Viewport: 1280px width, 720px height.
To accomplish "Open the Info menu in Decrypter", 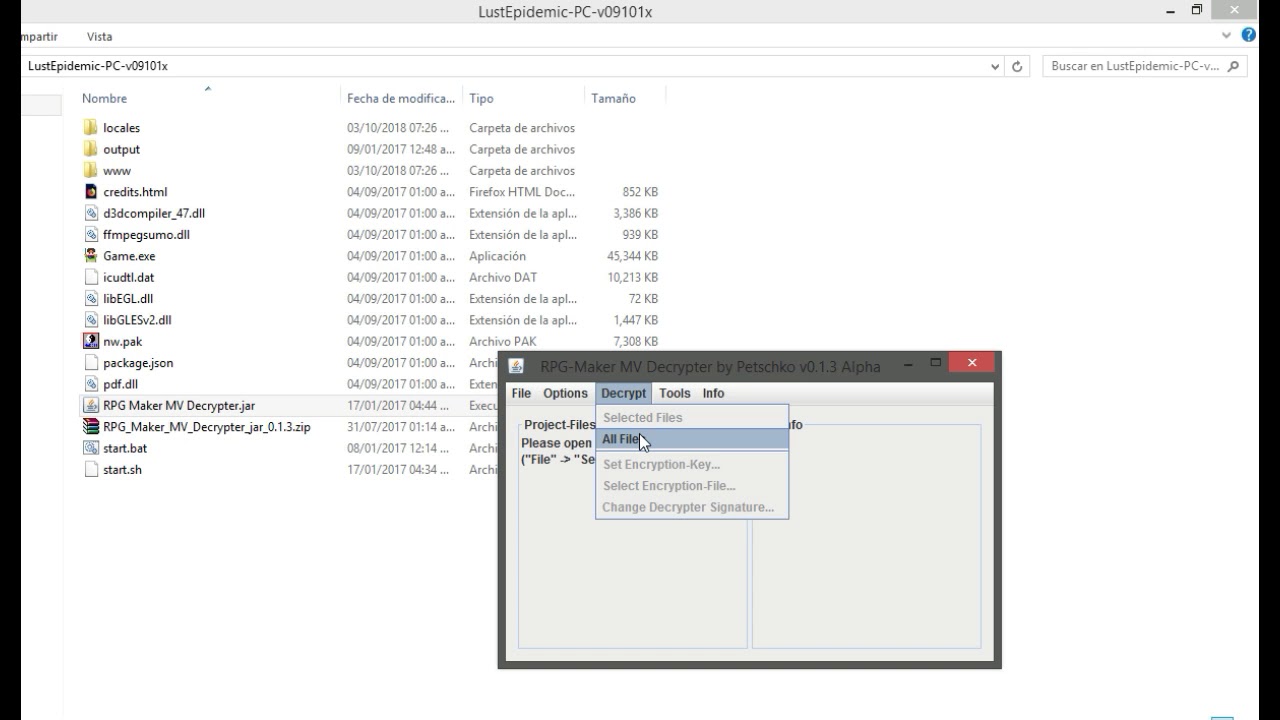I will click(x=713, y=393).
